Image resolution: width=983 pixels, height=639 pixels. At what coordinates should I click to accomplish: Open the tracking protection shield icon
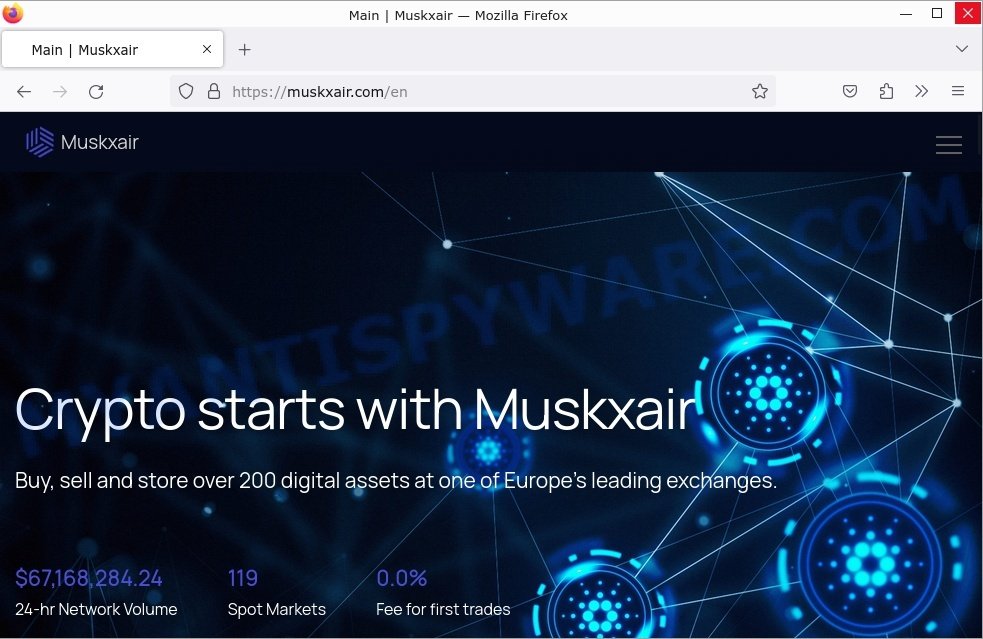[186, 92]
